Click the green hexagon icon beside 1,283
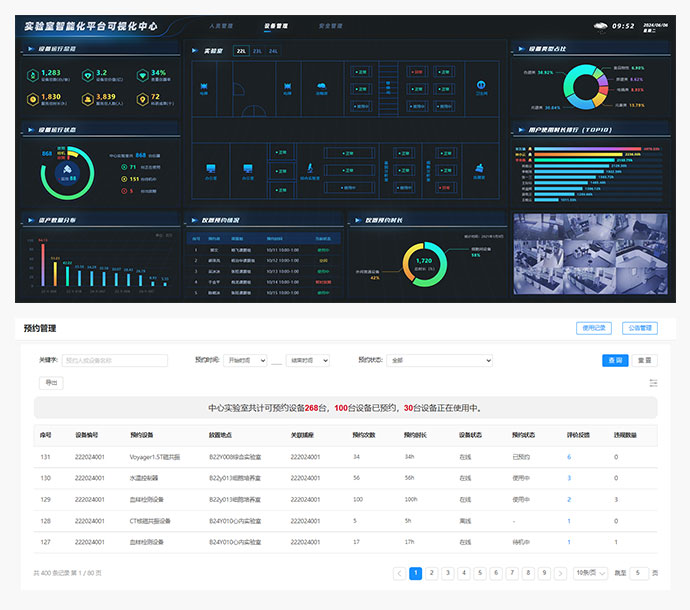This screenshot has height=610, width=690. pos(30,75)
